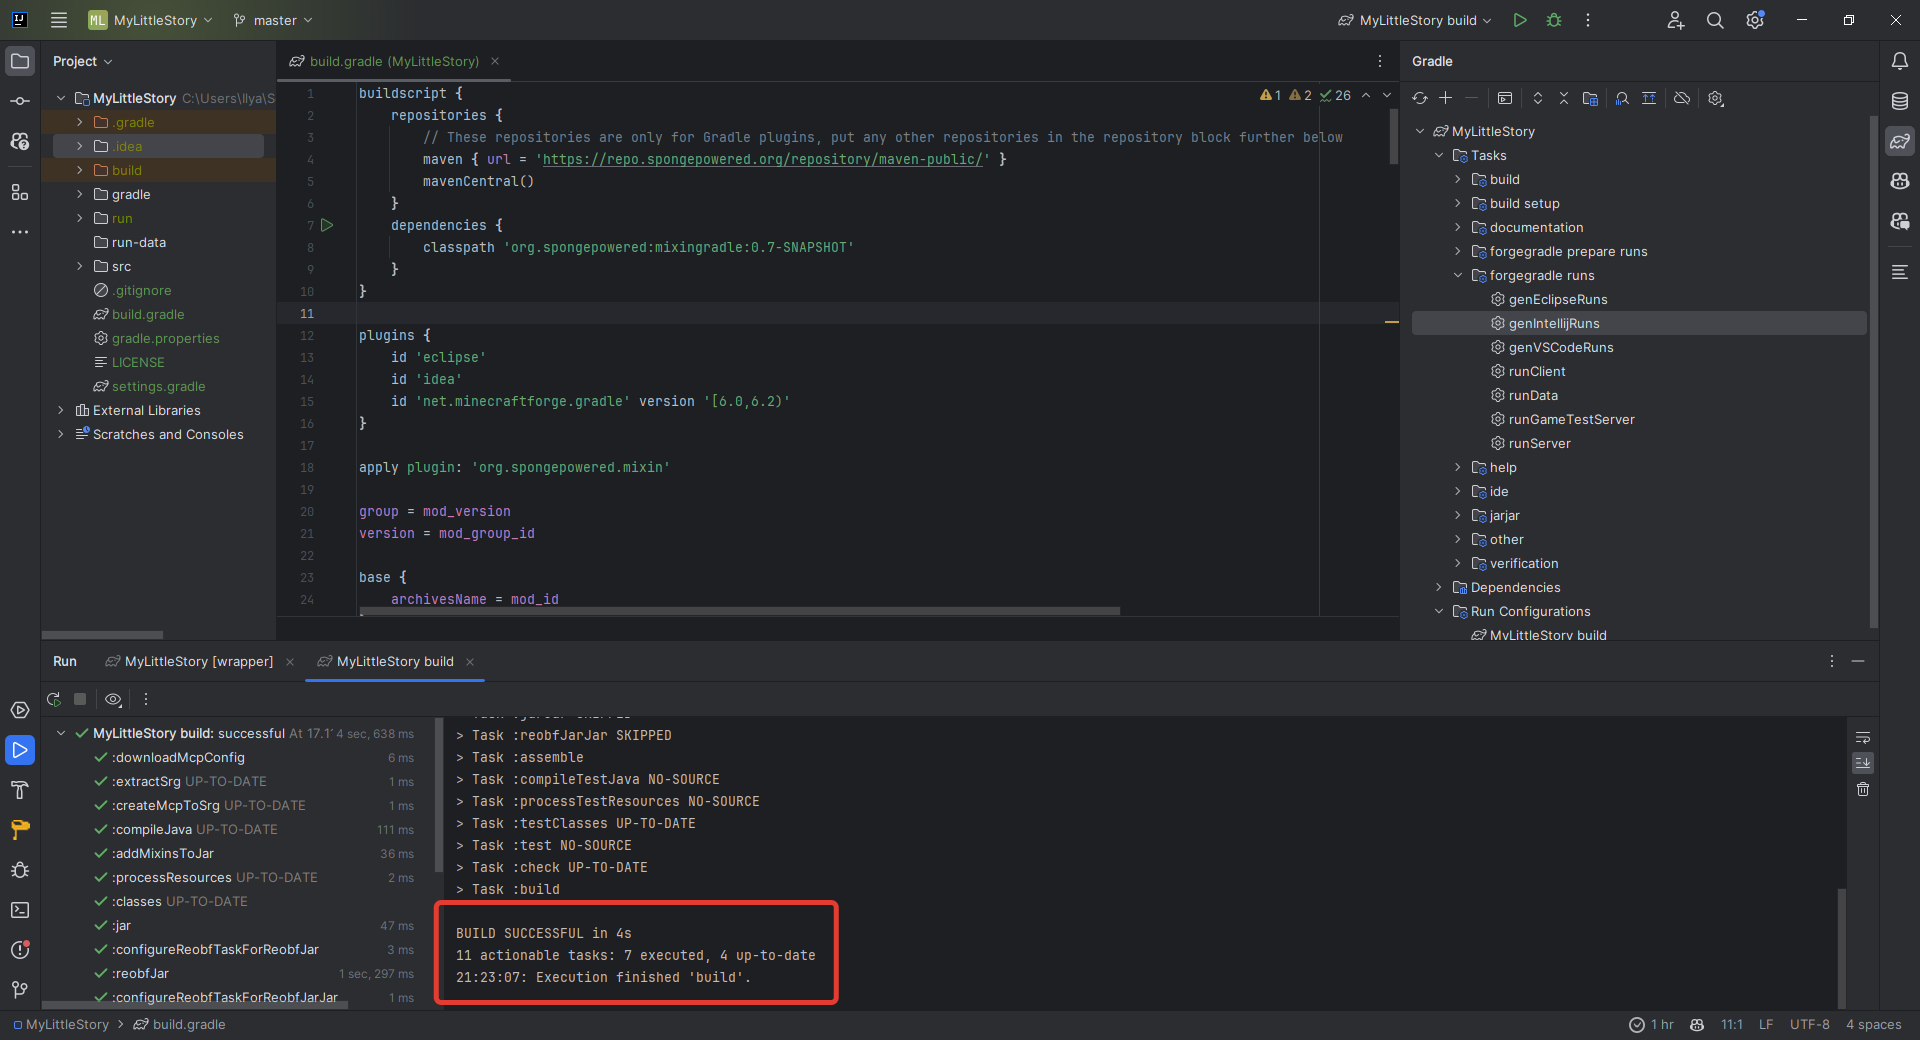
Task: Open the Terminal tool window icon
Action: [20, 910]
